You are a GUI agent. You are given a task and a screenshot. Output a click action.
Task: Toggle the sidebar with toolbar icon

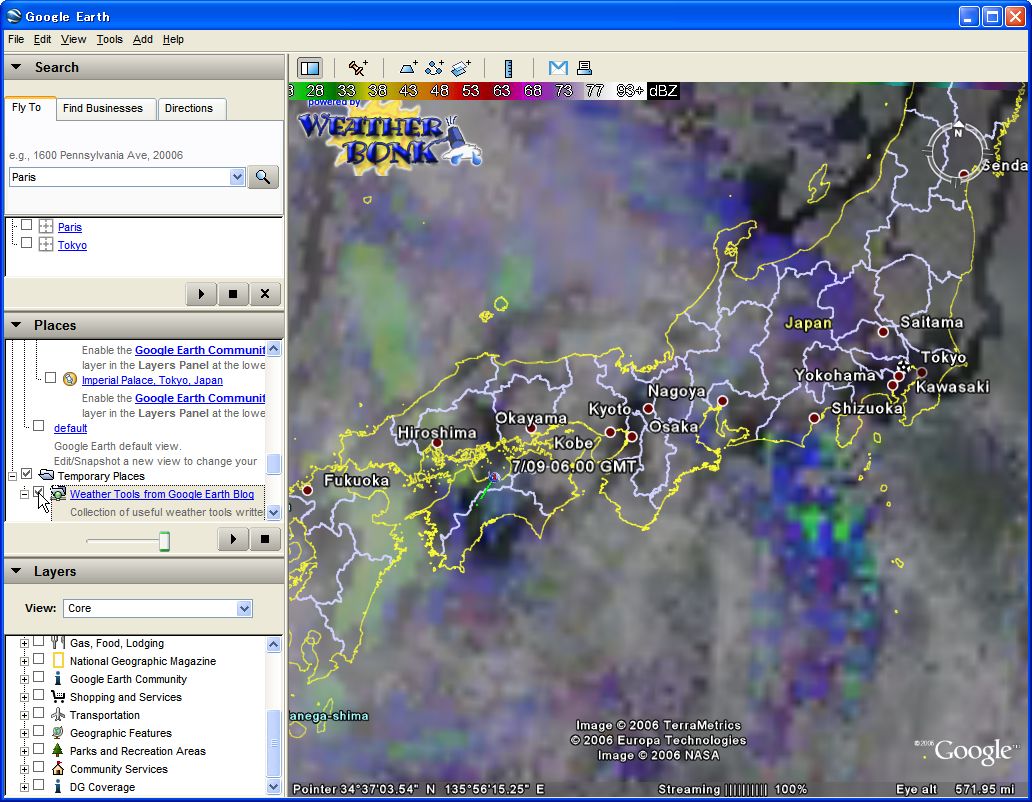point(309,68)
